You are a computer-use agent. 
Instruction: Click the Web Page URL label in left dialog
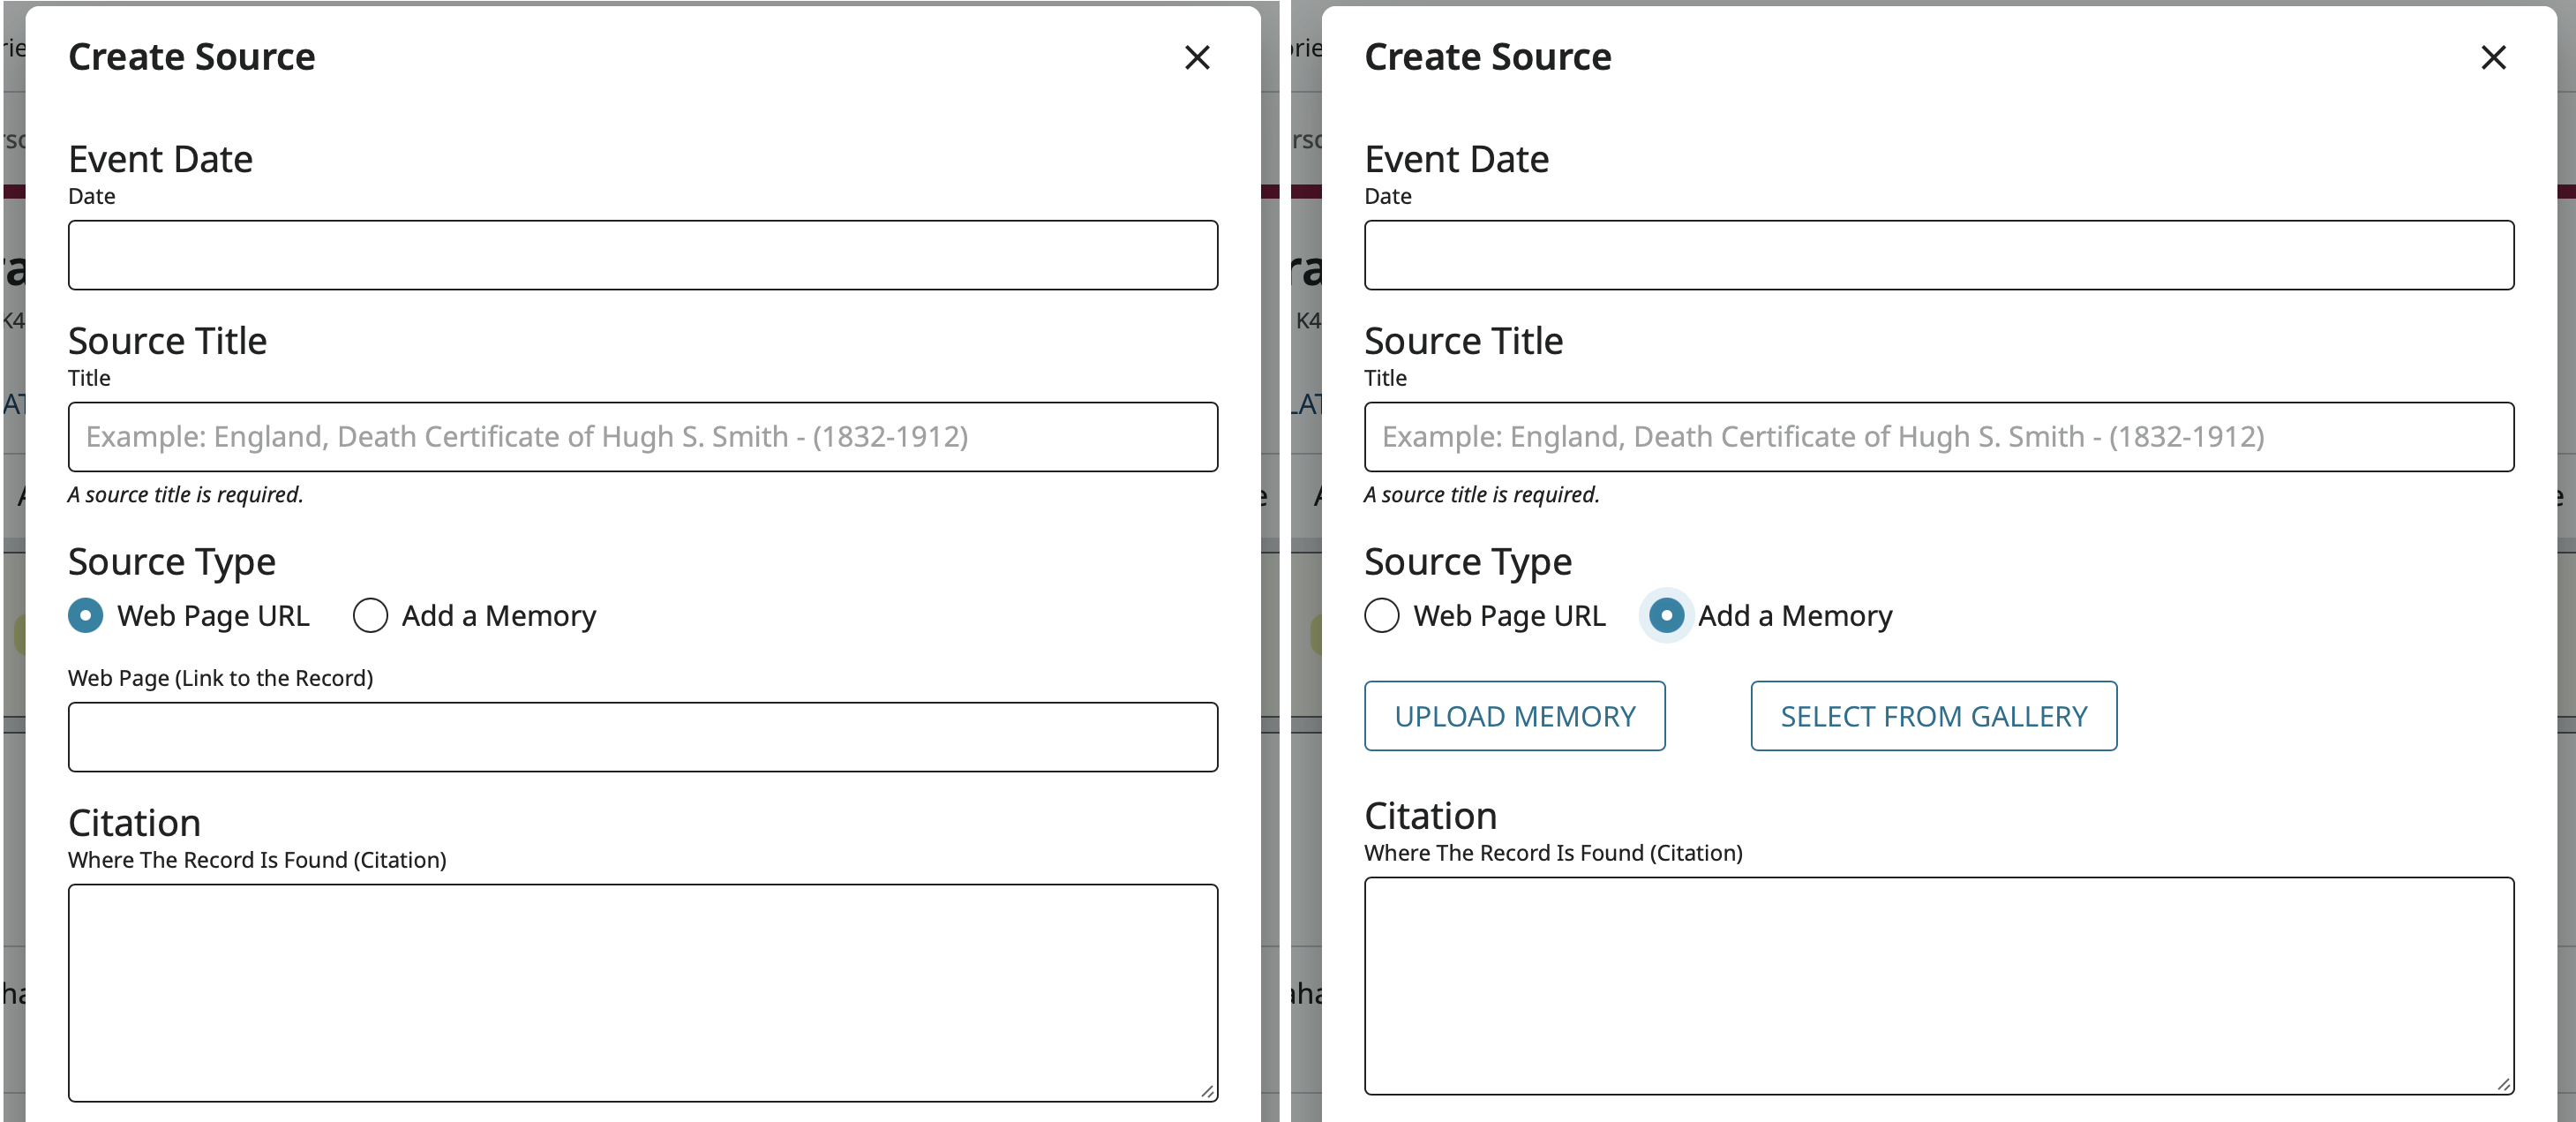213,615
